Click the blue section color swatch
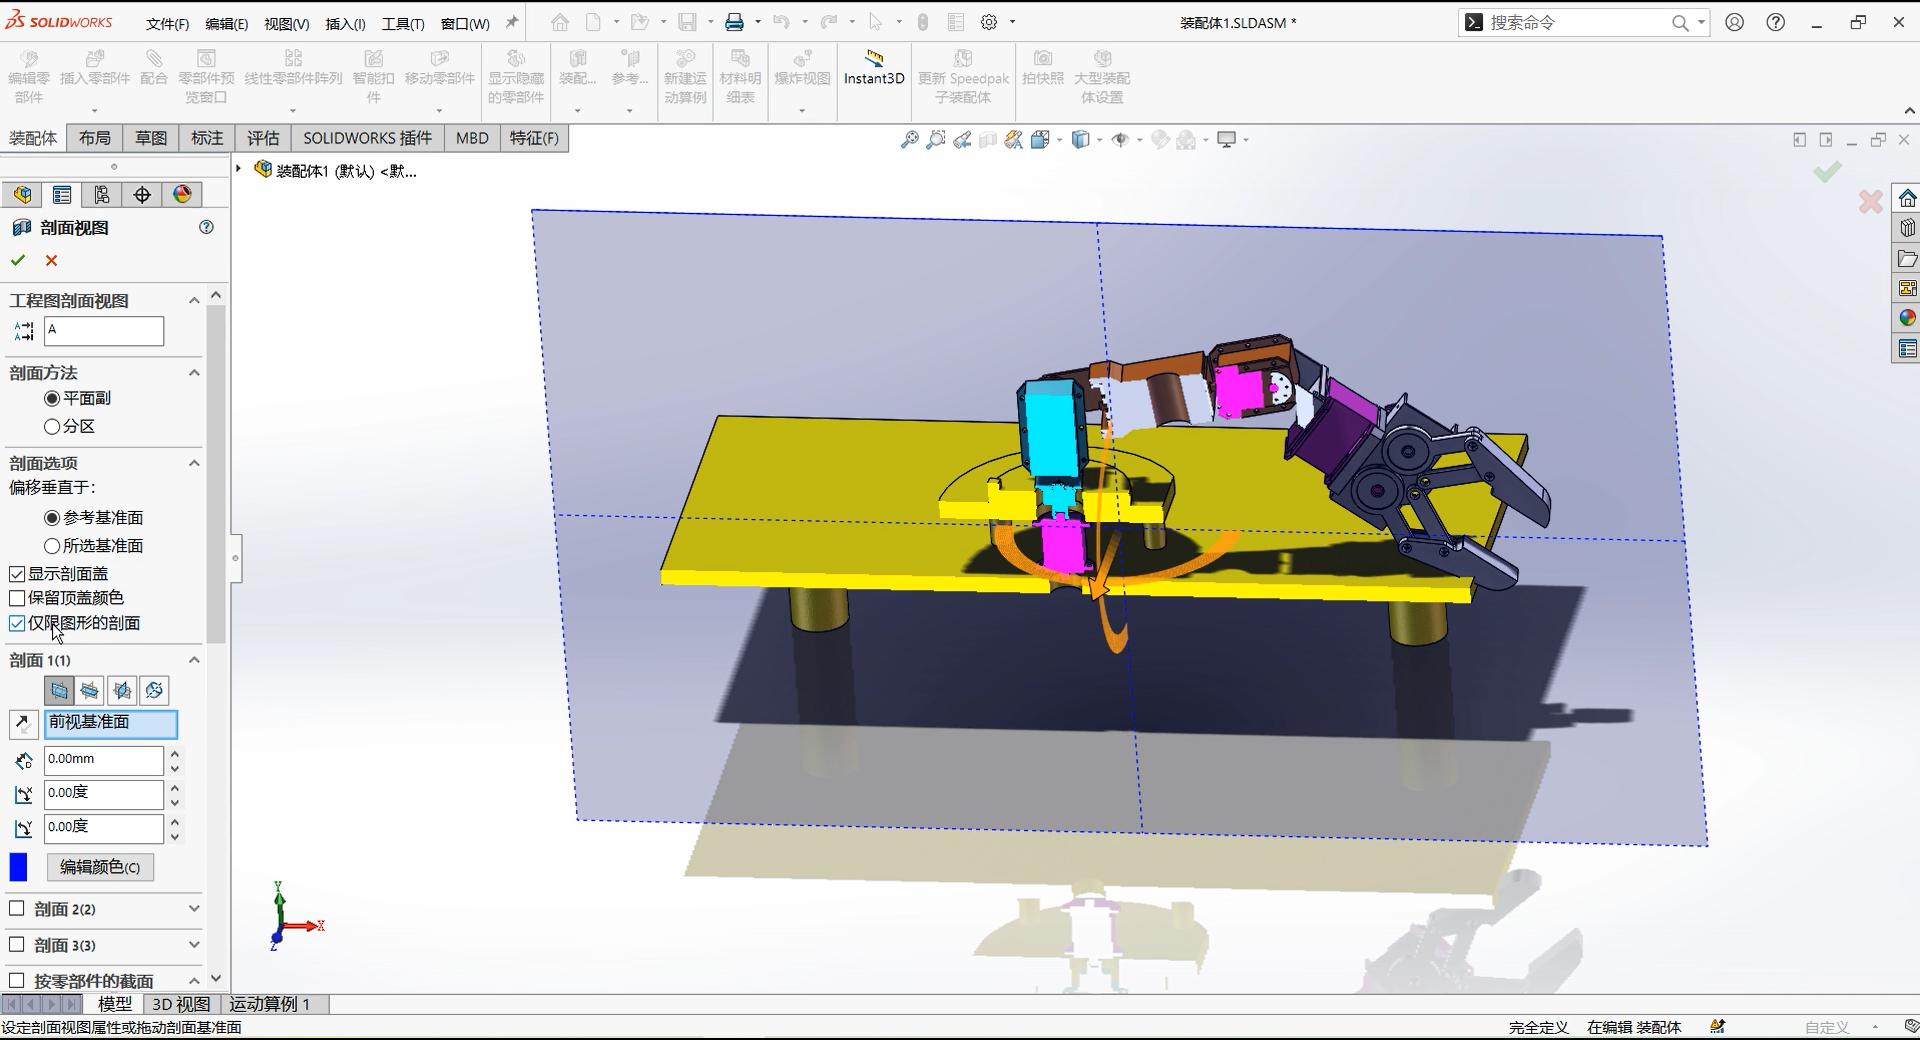Viewport: 1920px width, 1040px height. (x=19, y=867)
